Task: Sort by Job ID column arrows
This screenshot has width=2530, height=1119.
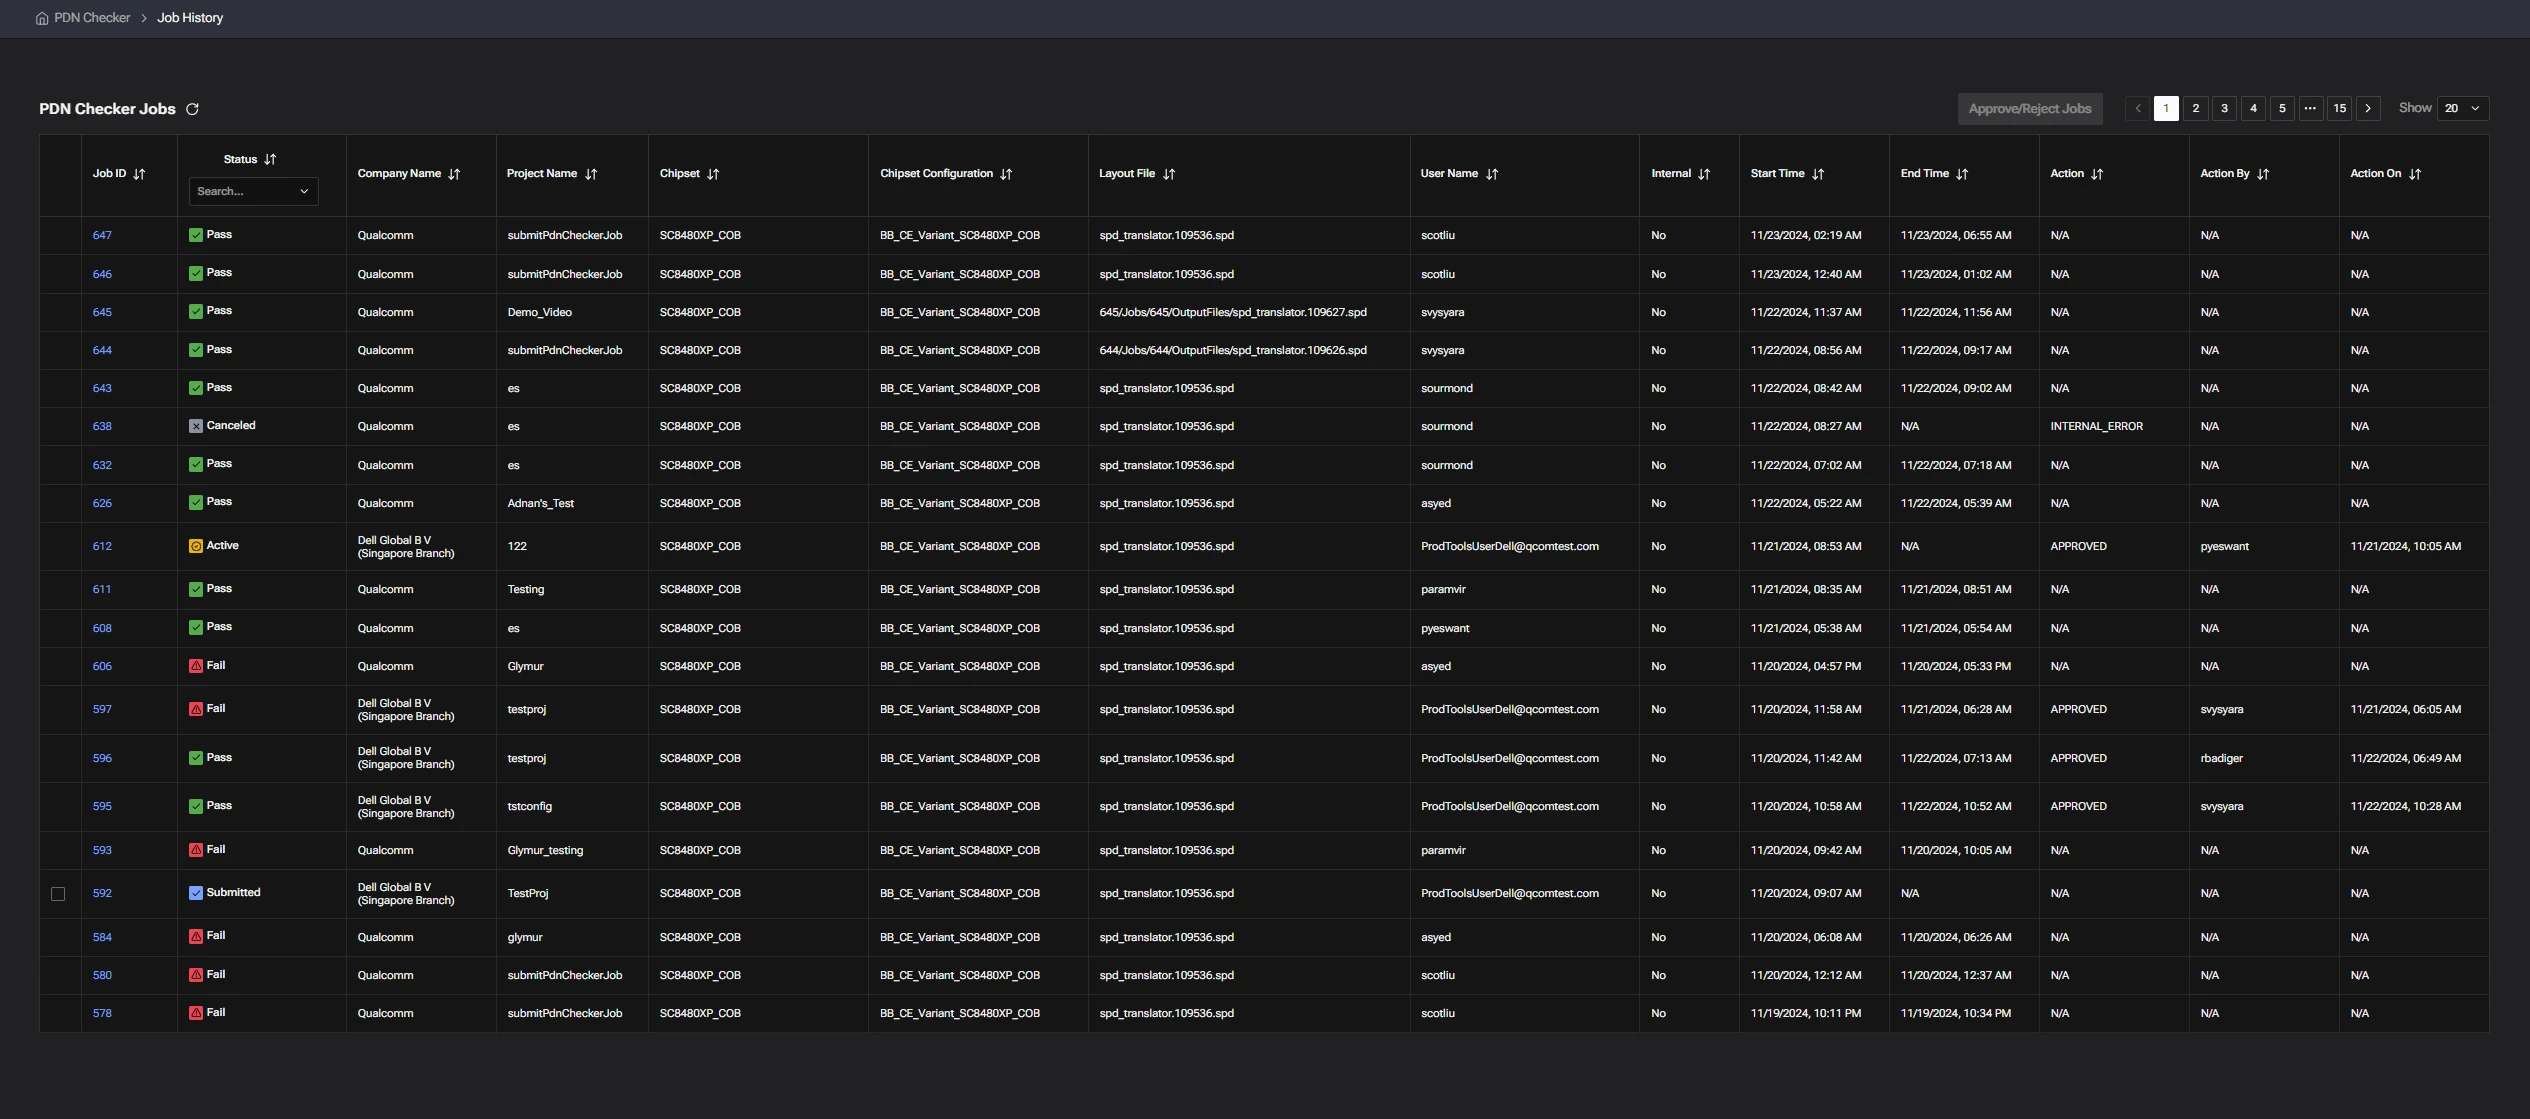Action: coord(139,174)
